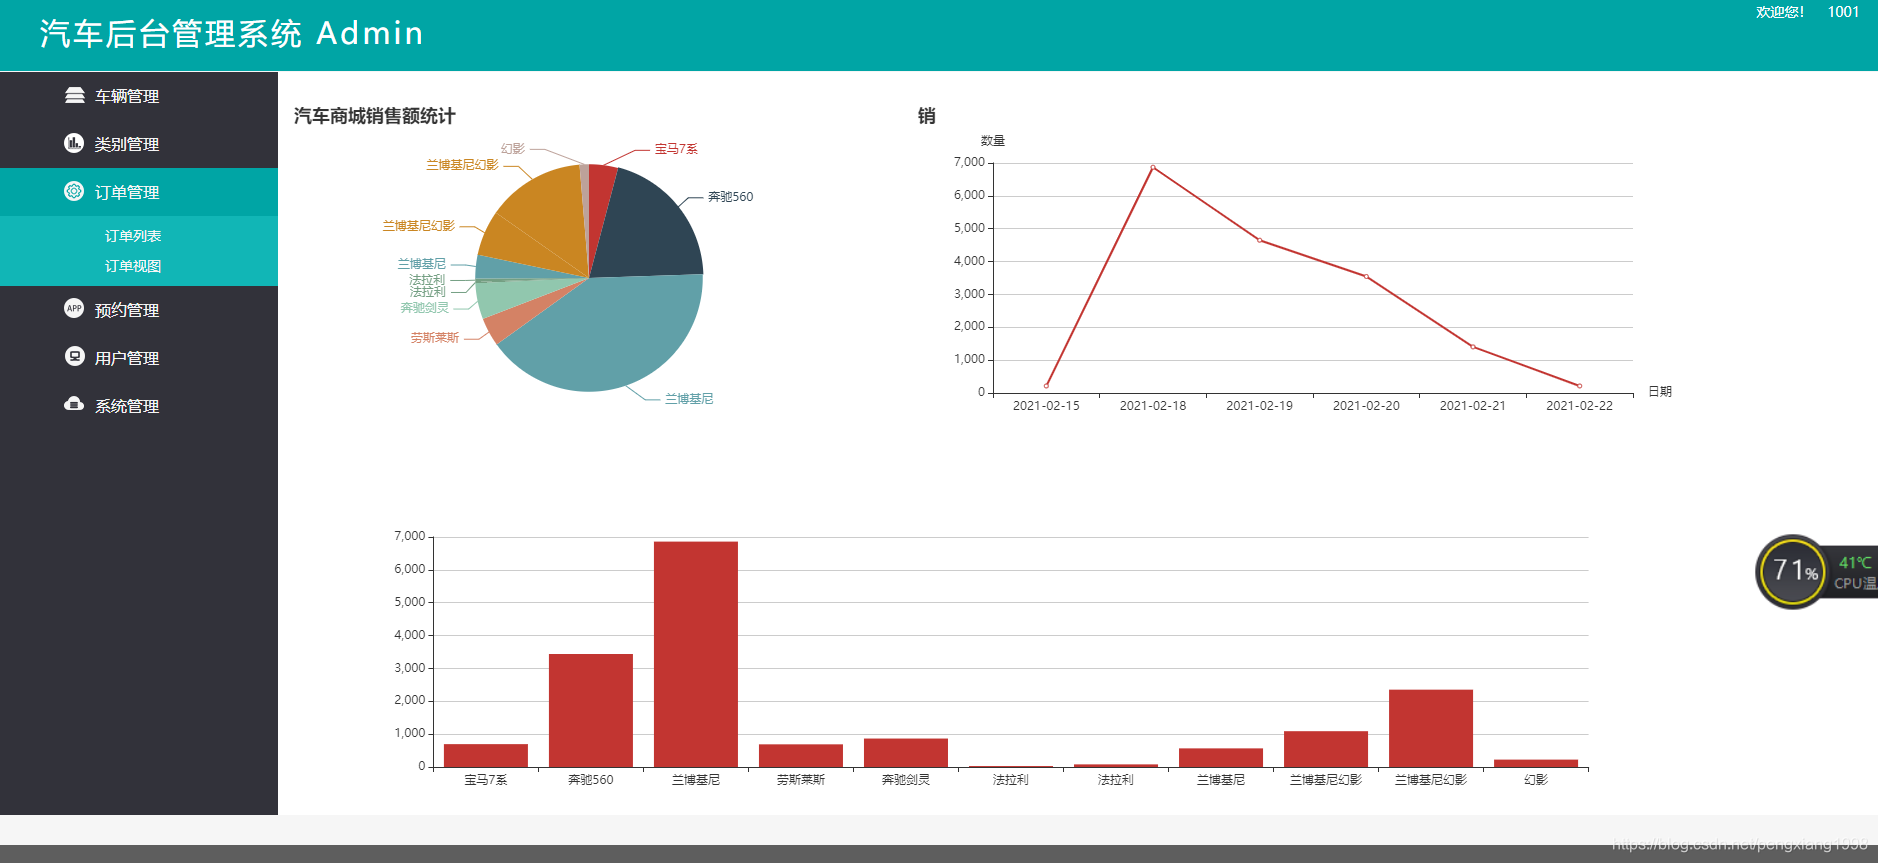Click the 系统管理 cloud icon
The image size is (1878, 863).
74,404
